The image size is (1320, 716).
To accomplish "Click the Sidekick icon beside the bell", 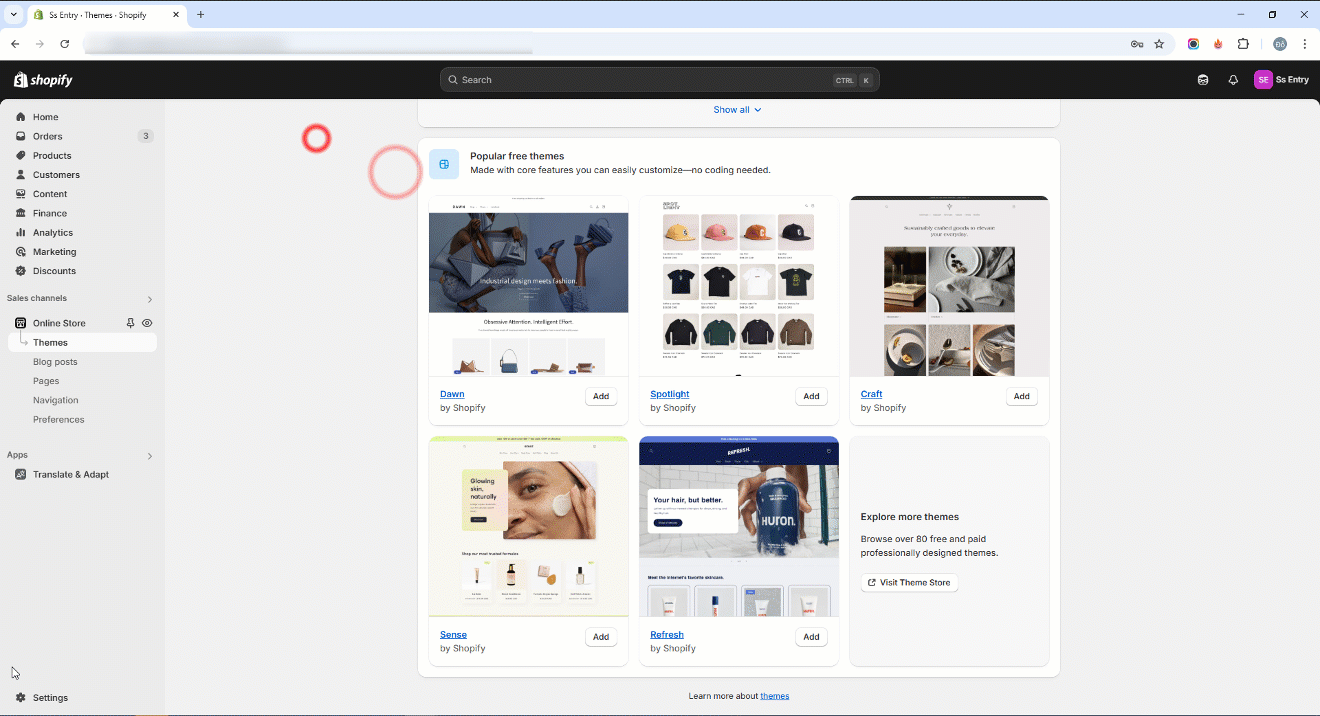I will (x=1203, y=80).
